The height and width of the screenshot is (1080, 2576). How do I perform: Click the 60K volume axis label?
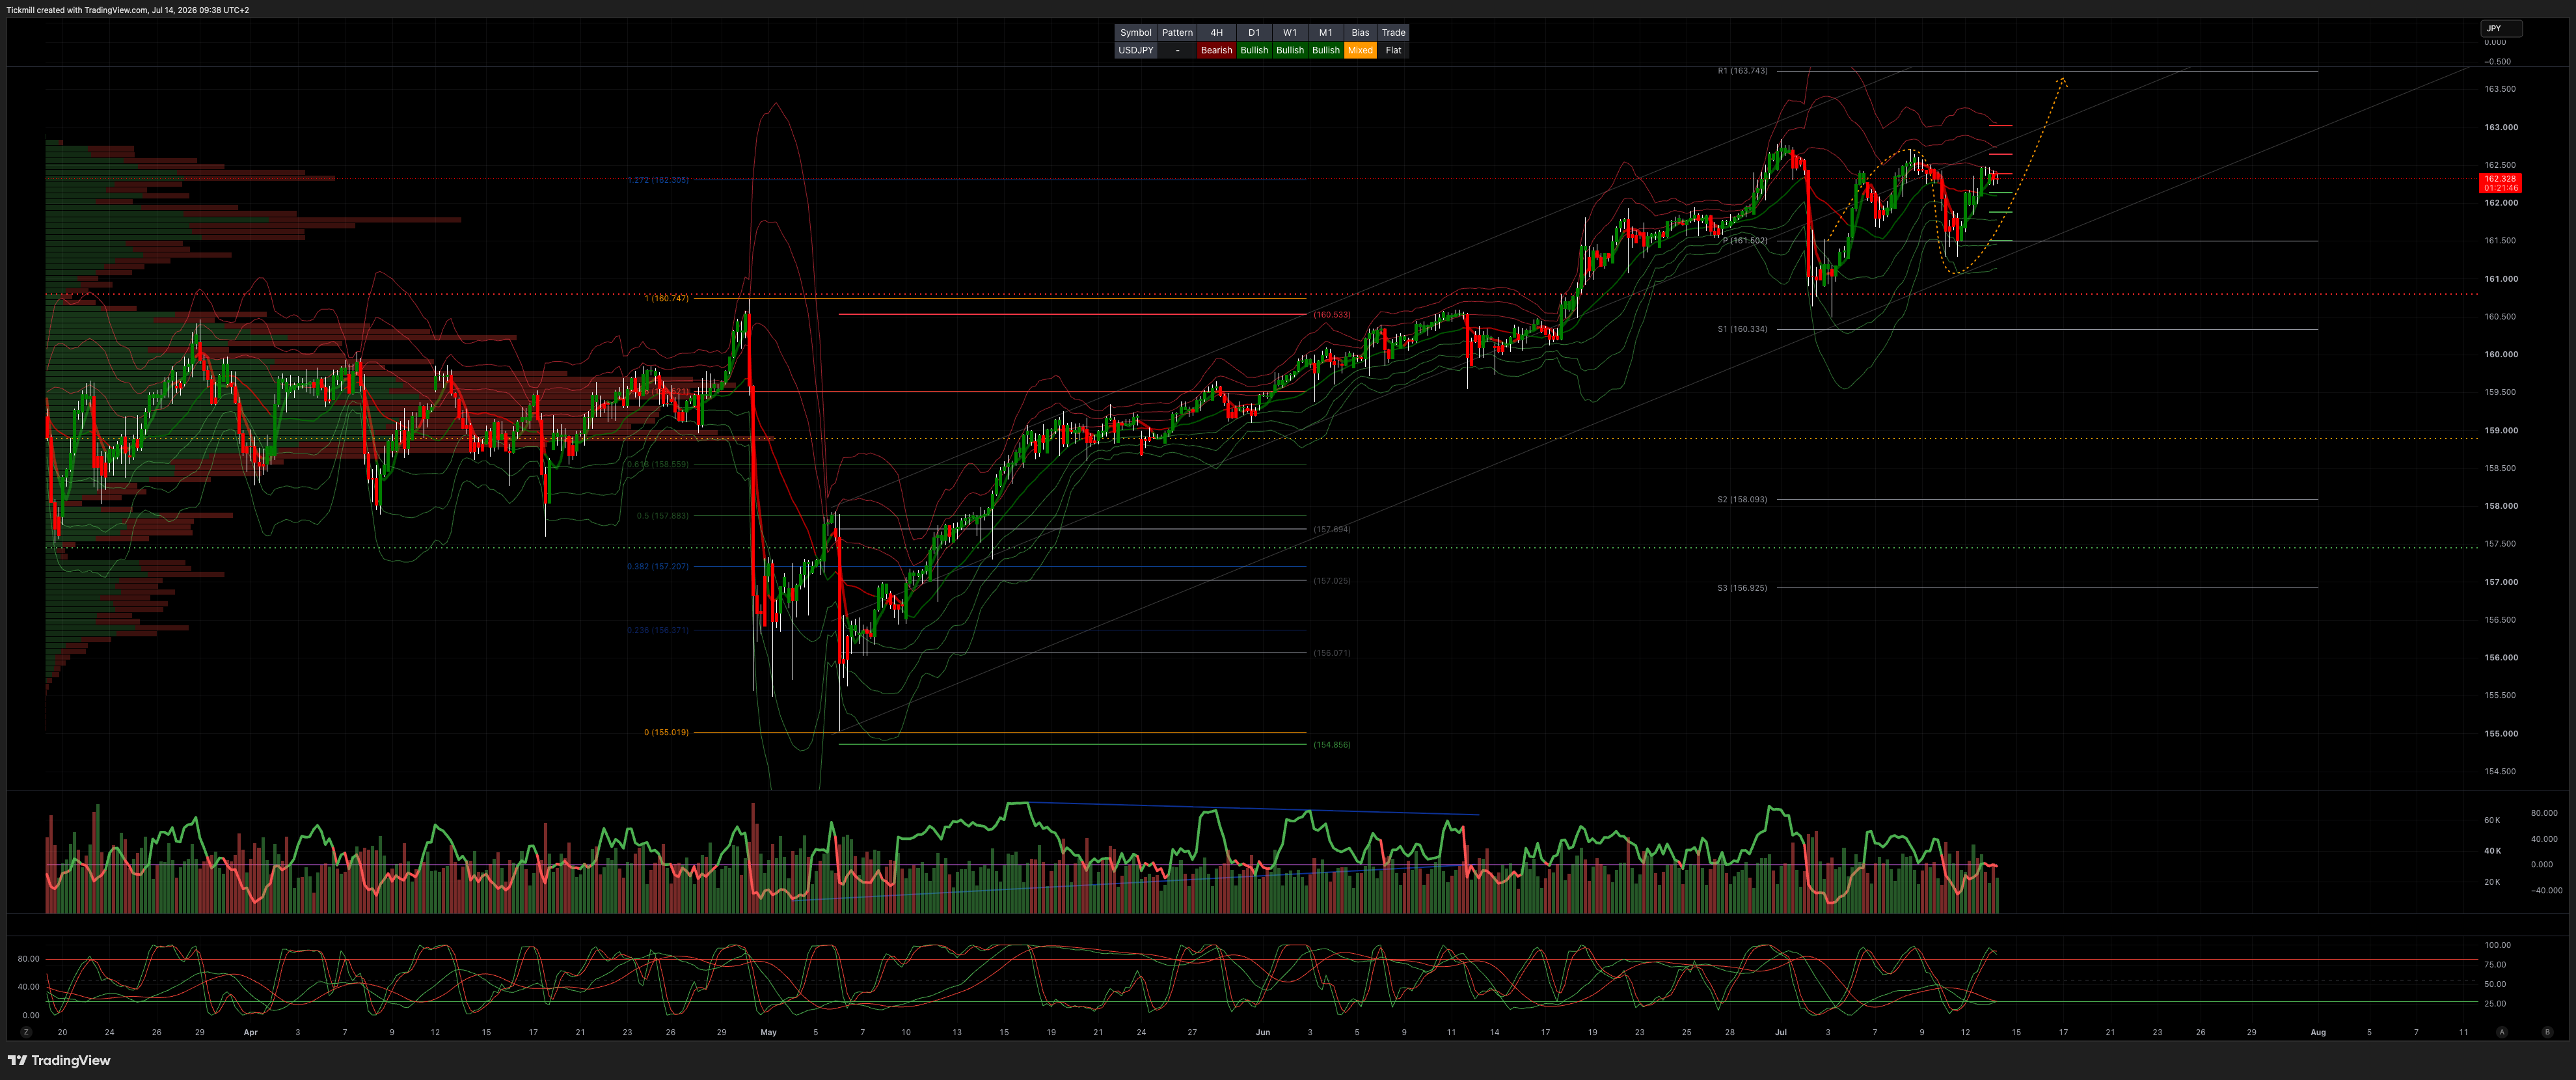[x=2492, y=820]
